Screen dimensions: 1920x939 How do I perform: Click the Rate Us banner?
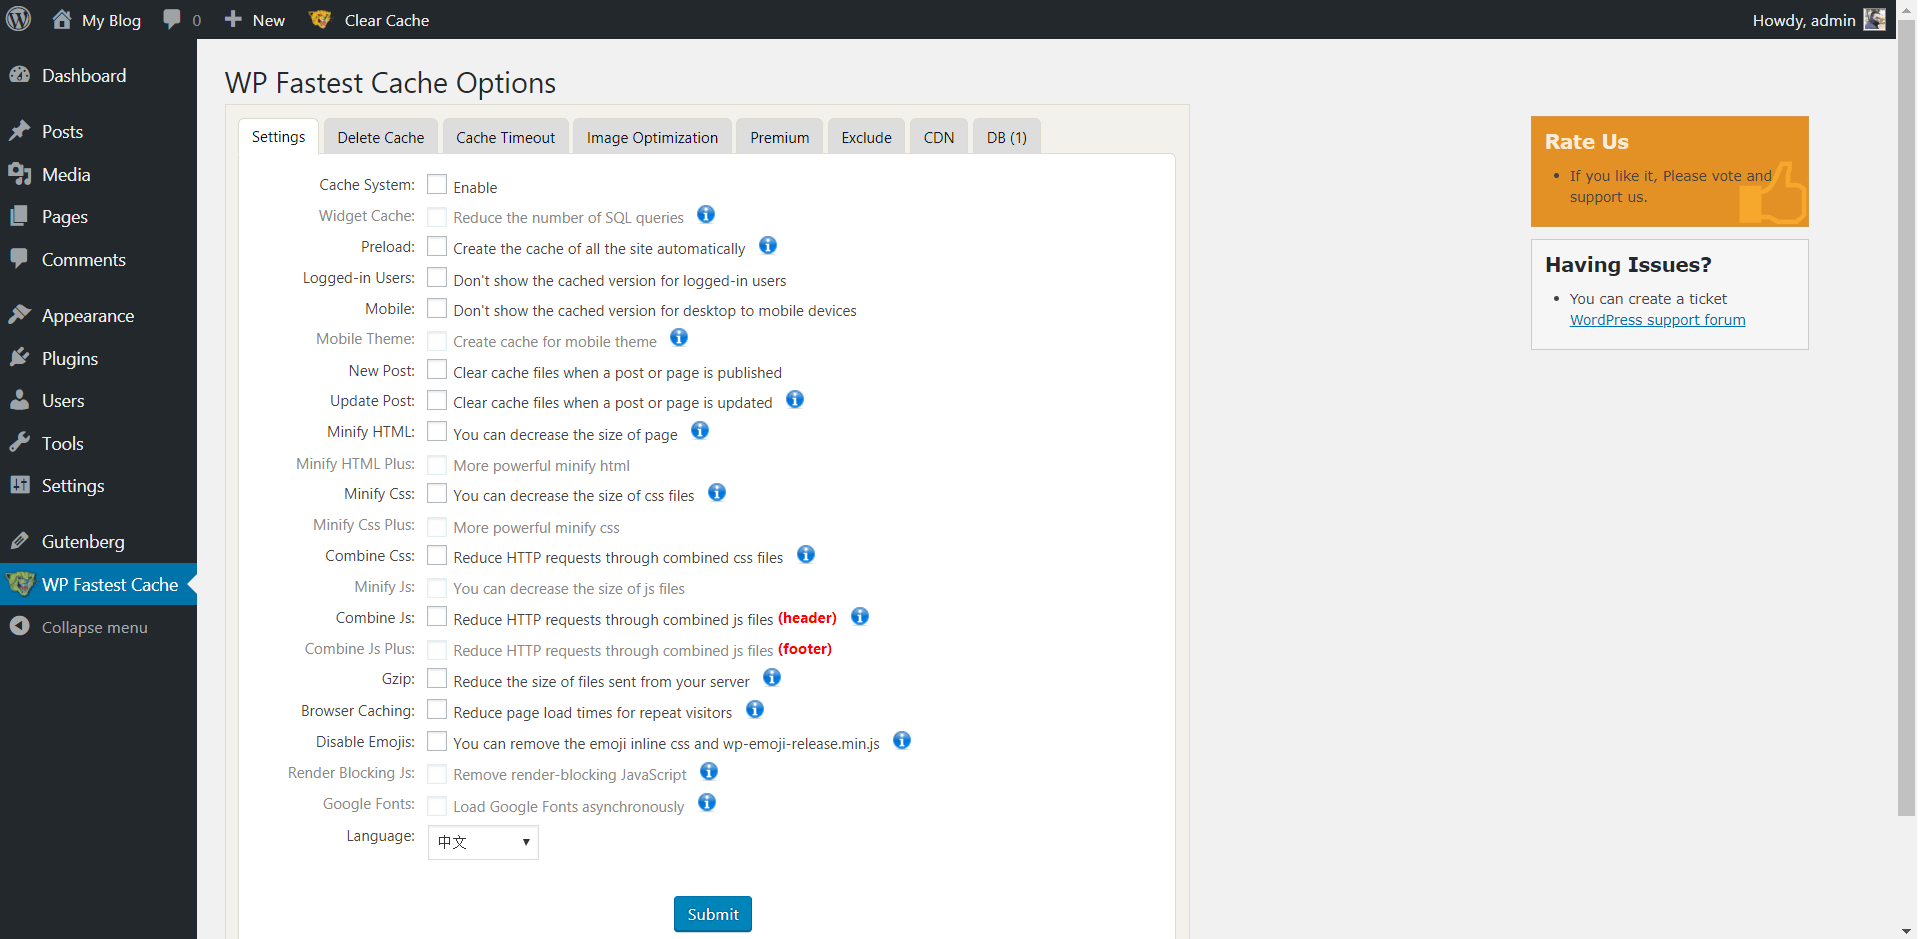point(1670,171)
